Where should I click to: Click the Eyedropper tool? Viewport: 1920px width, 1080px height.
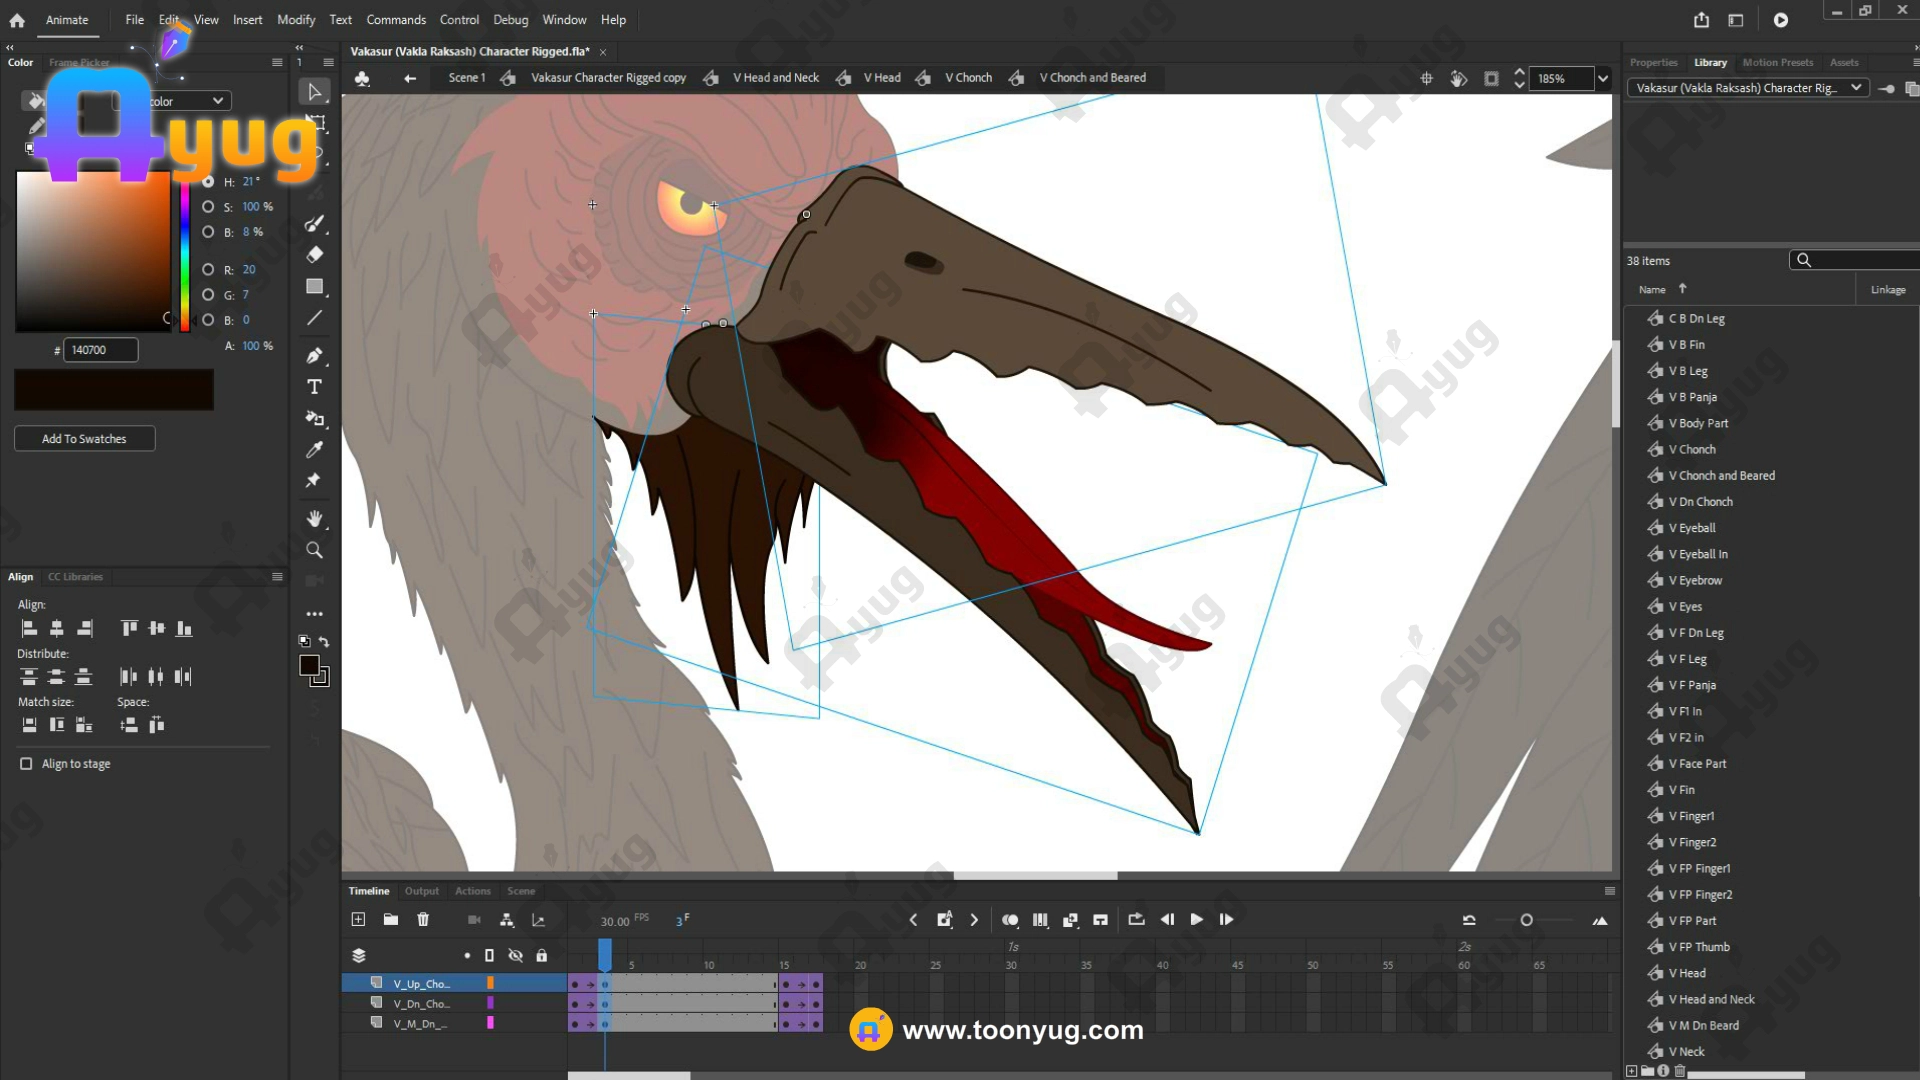[x=314, y=450]
